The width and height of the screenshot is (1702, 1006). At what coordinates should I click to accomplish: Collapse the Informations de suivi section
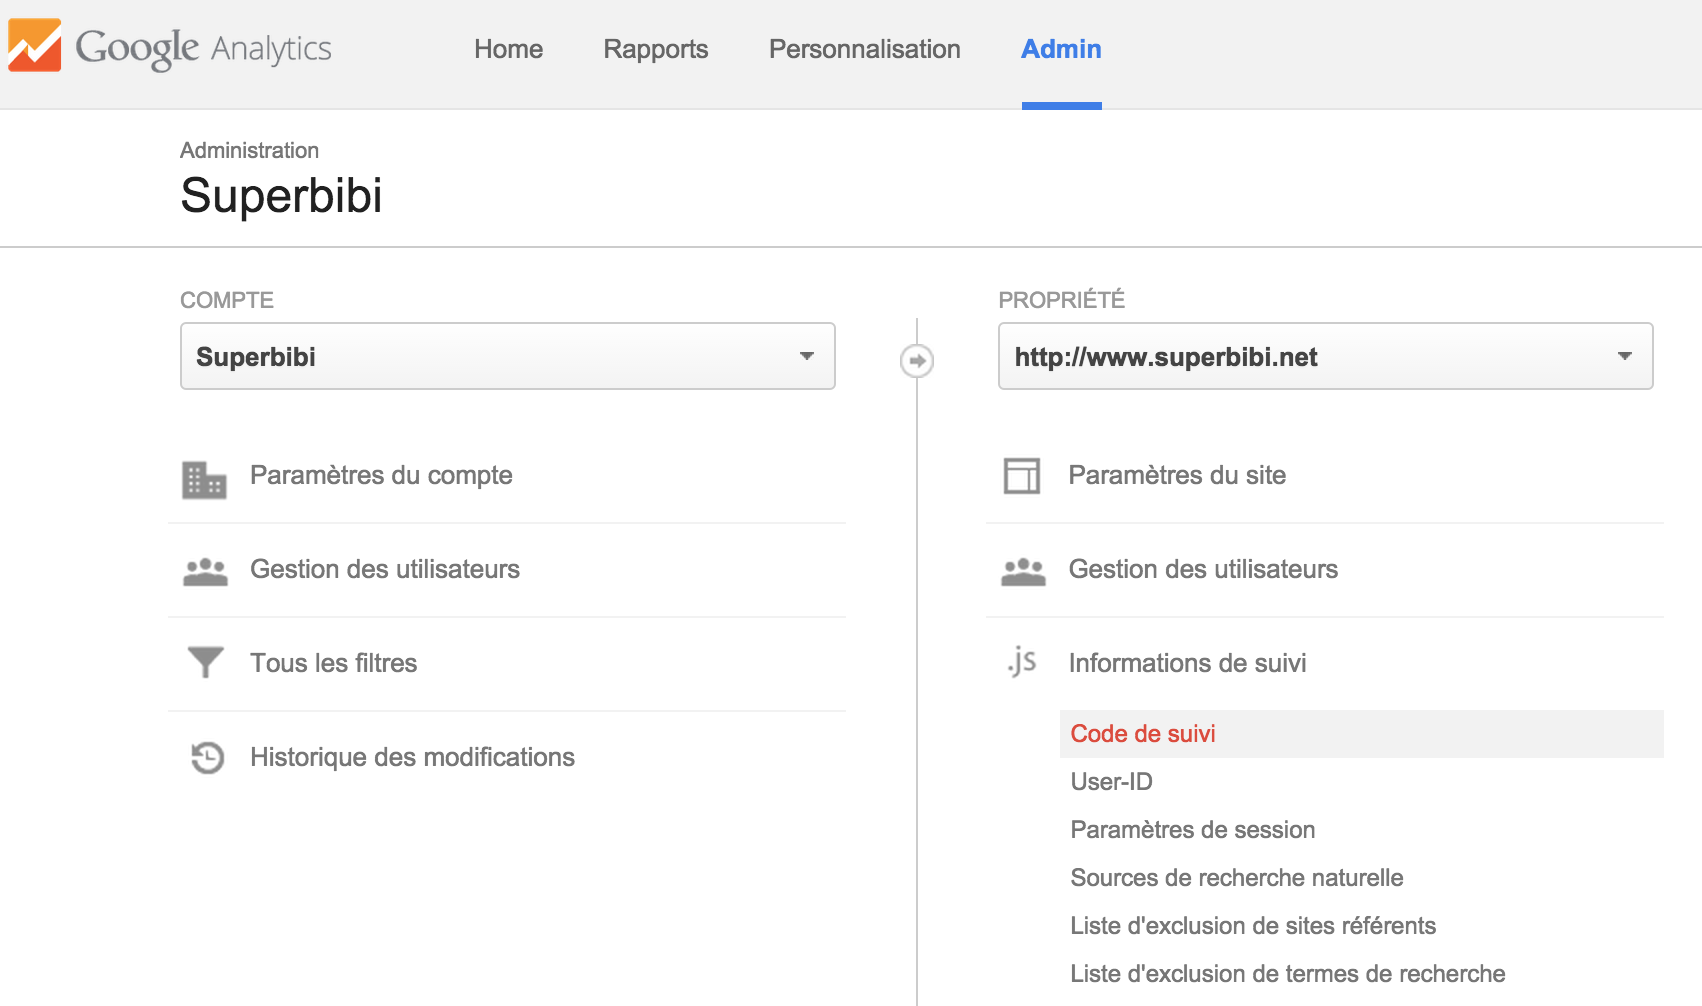[1187, 663]
